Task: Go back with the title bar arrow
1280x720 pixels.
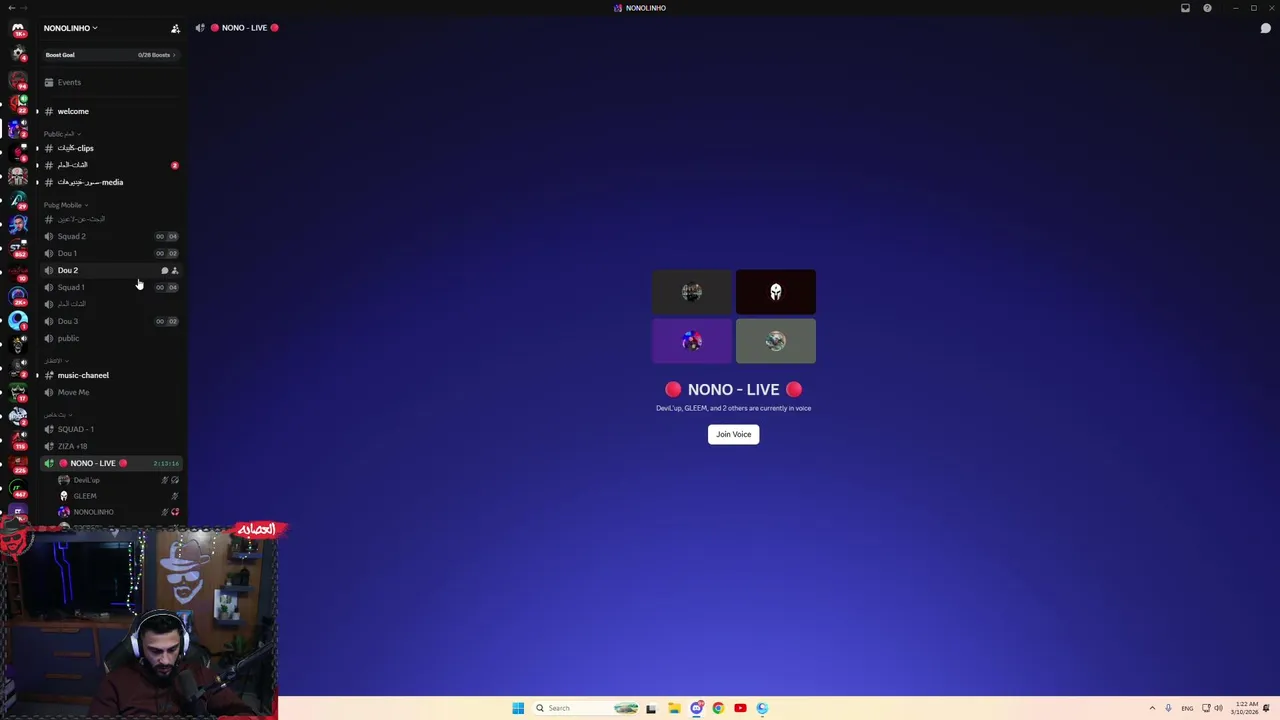Action: click(x=10, y=8)
